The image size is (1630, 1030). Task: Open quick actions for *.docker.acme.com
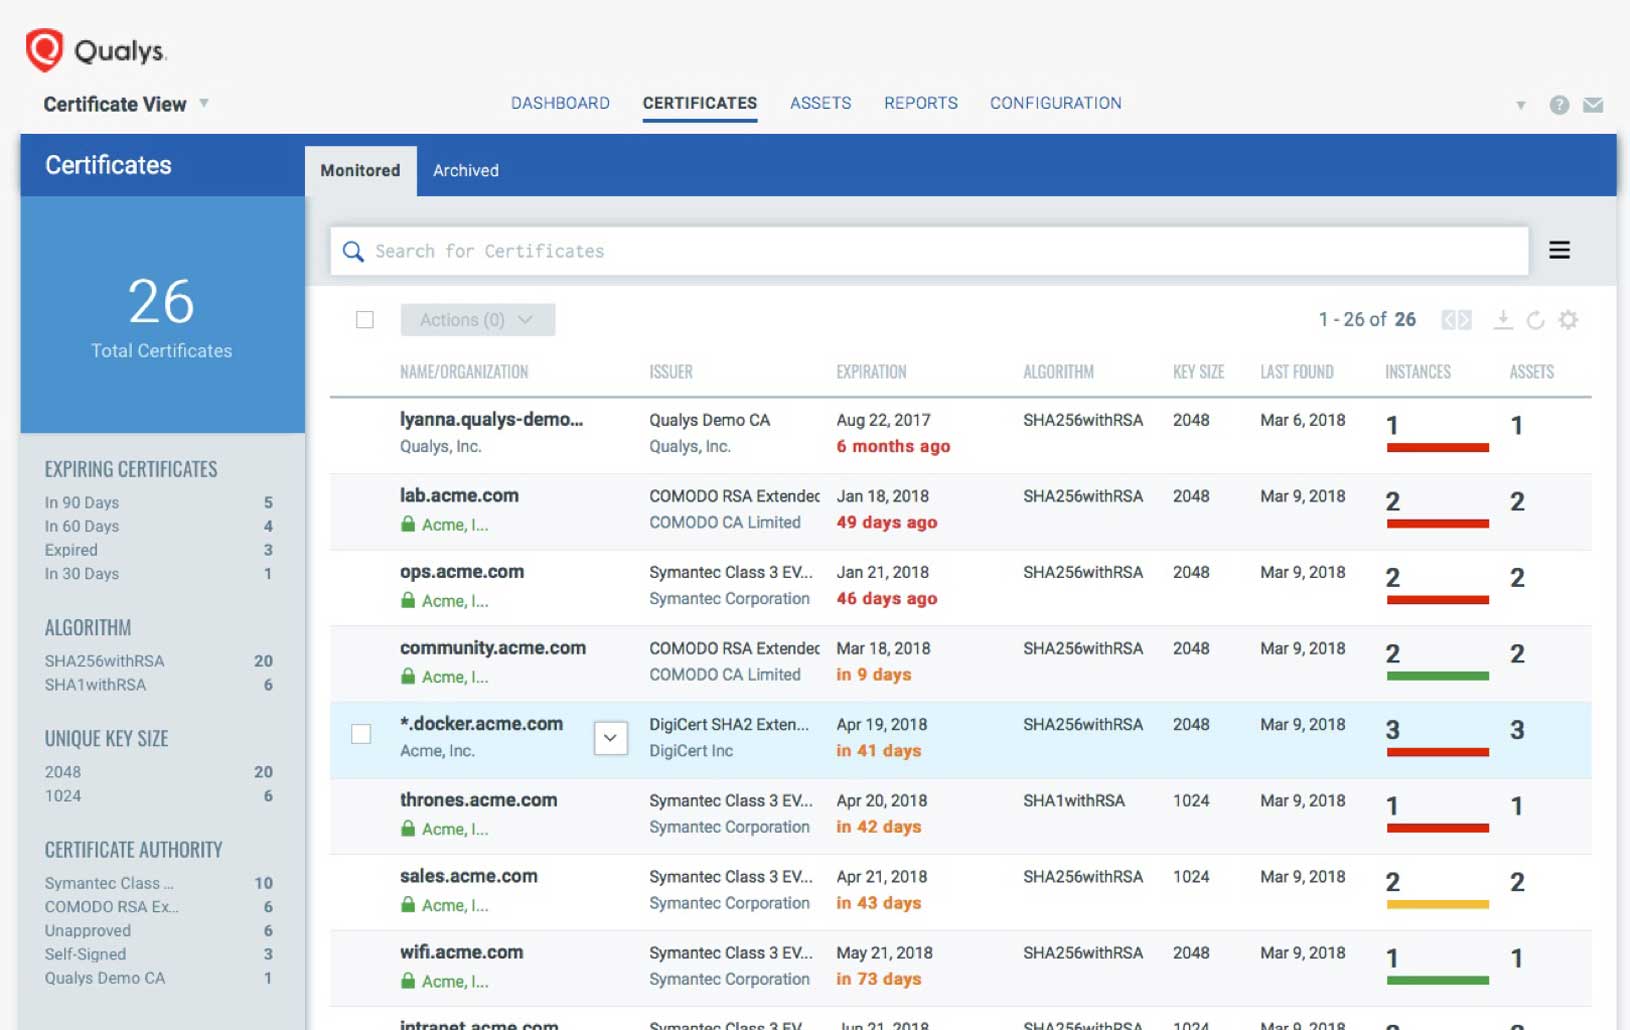[610, 738]
